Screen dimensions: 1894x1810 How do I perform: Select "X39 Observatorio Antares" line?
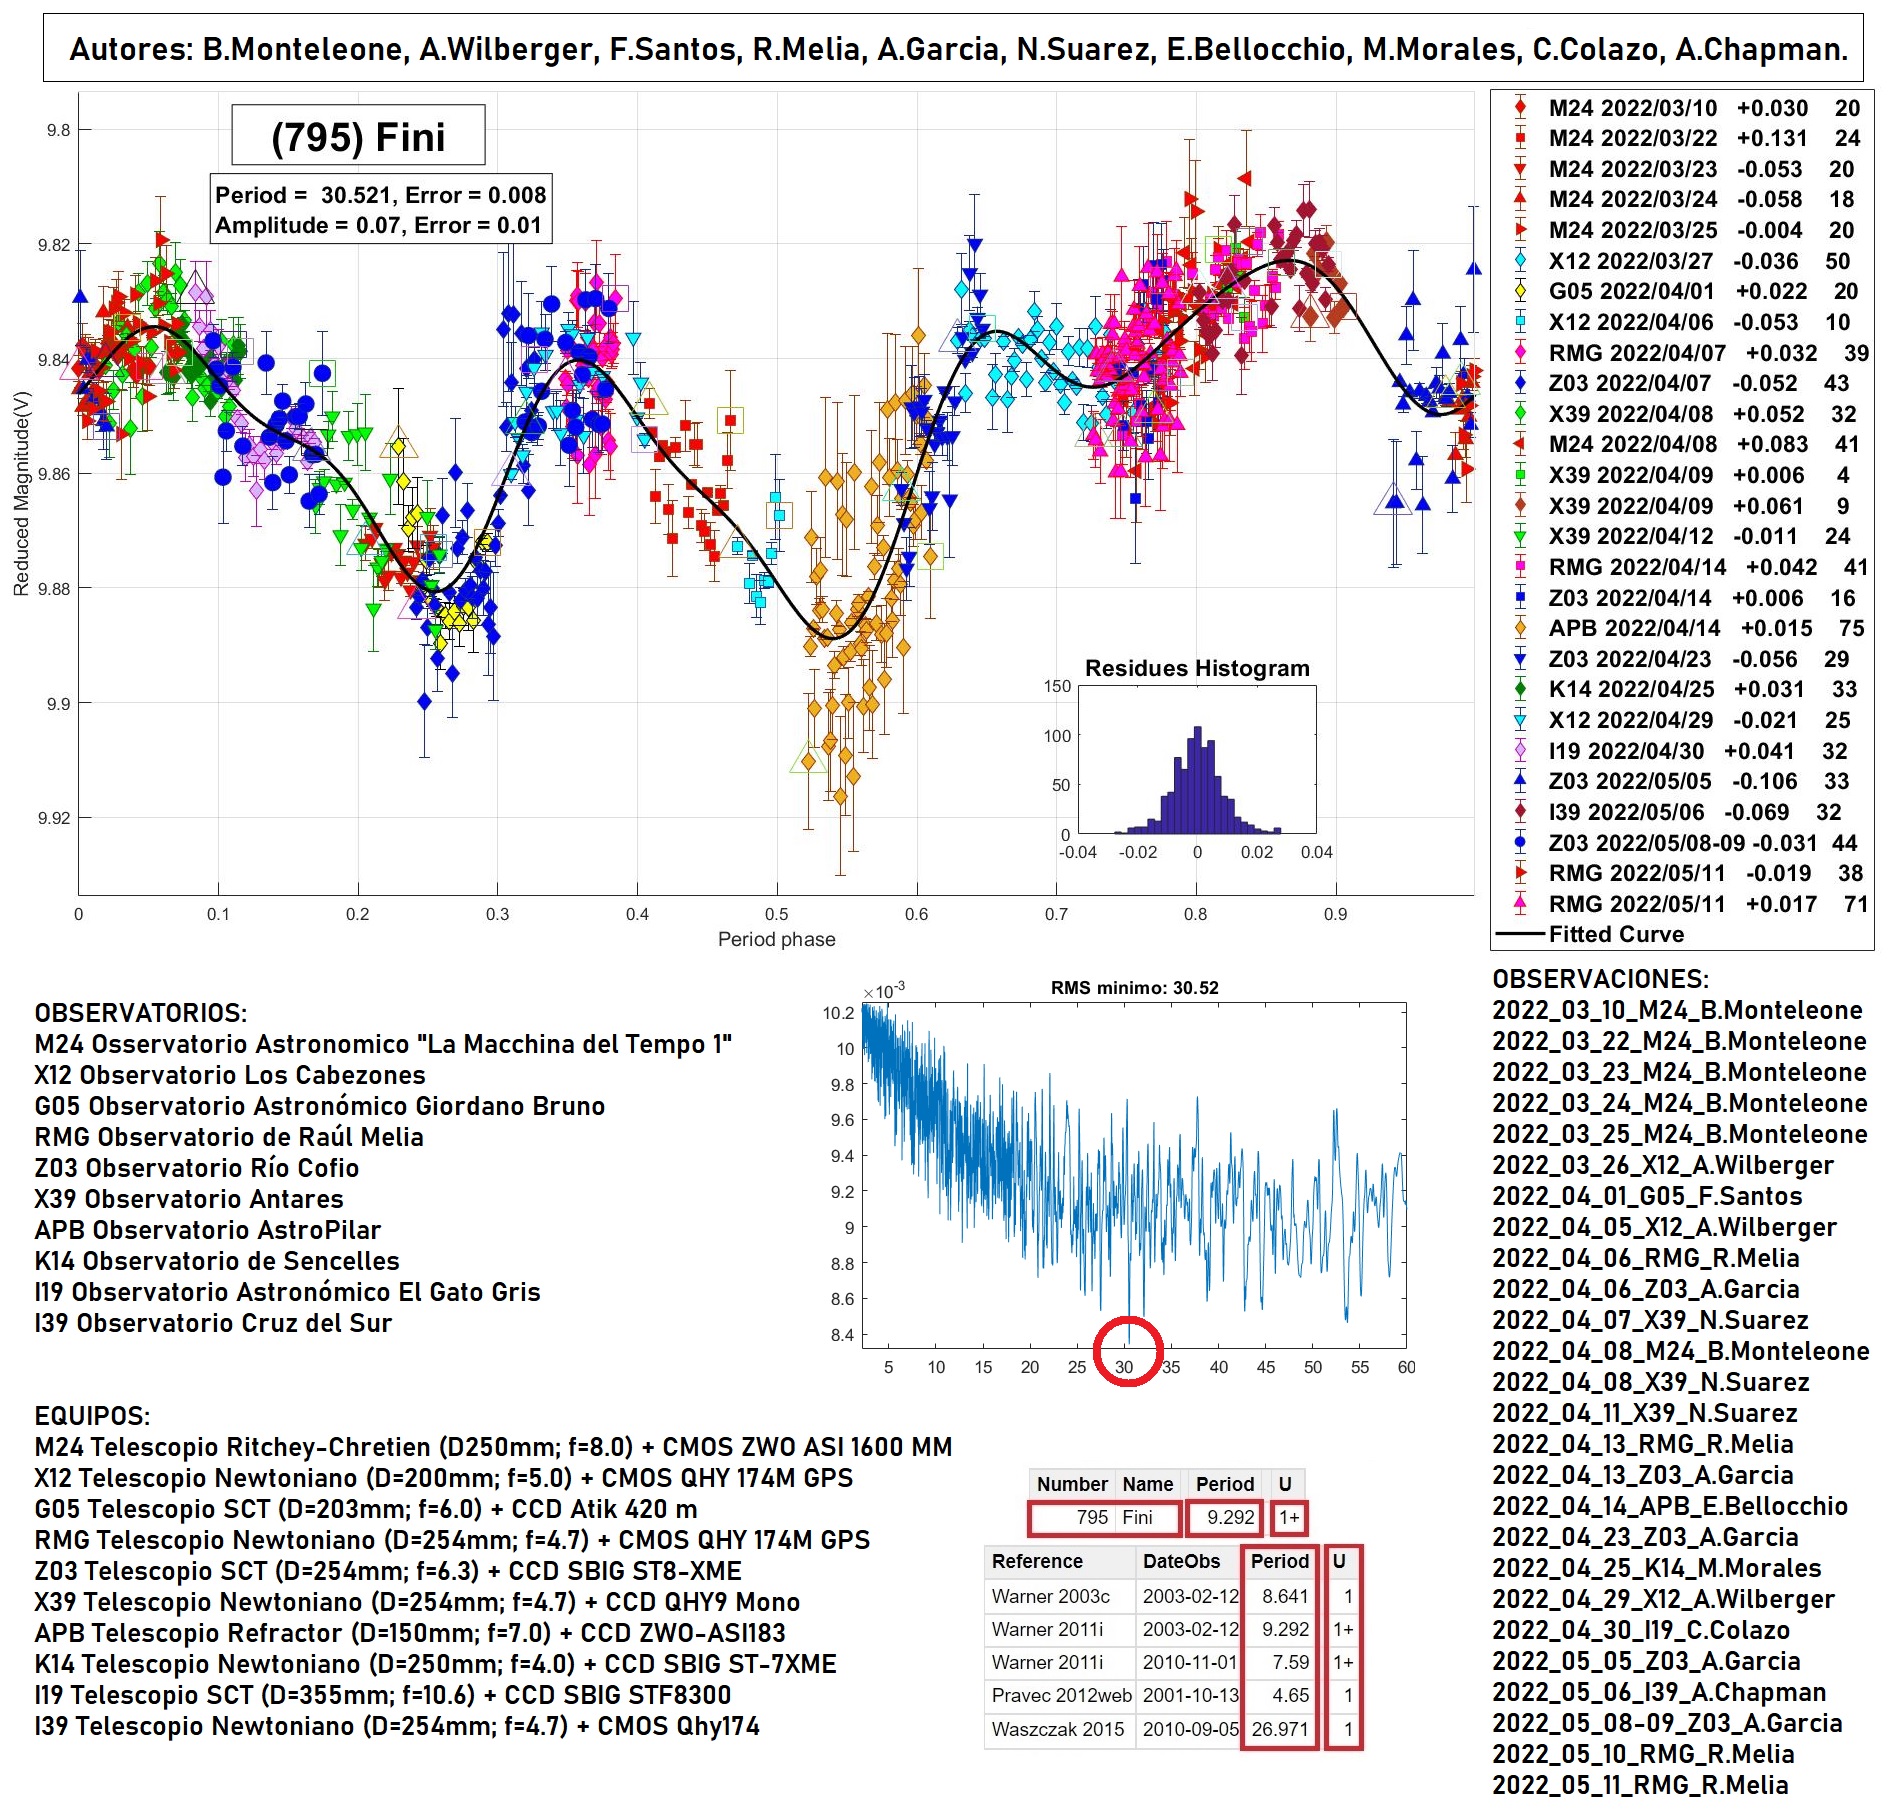[x=189, y=1199]
